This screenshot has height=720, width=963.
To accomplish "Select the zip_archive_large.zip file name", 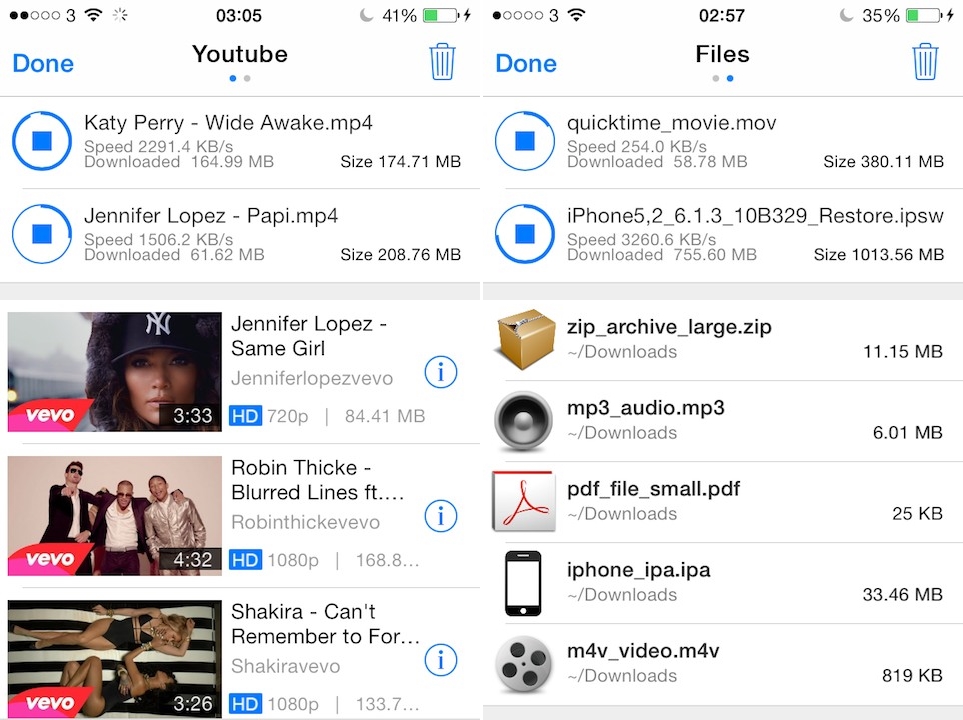I will [x=669, y=327].
